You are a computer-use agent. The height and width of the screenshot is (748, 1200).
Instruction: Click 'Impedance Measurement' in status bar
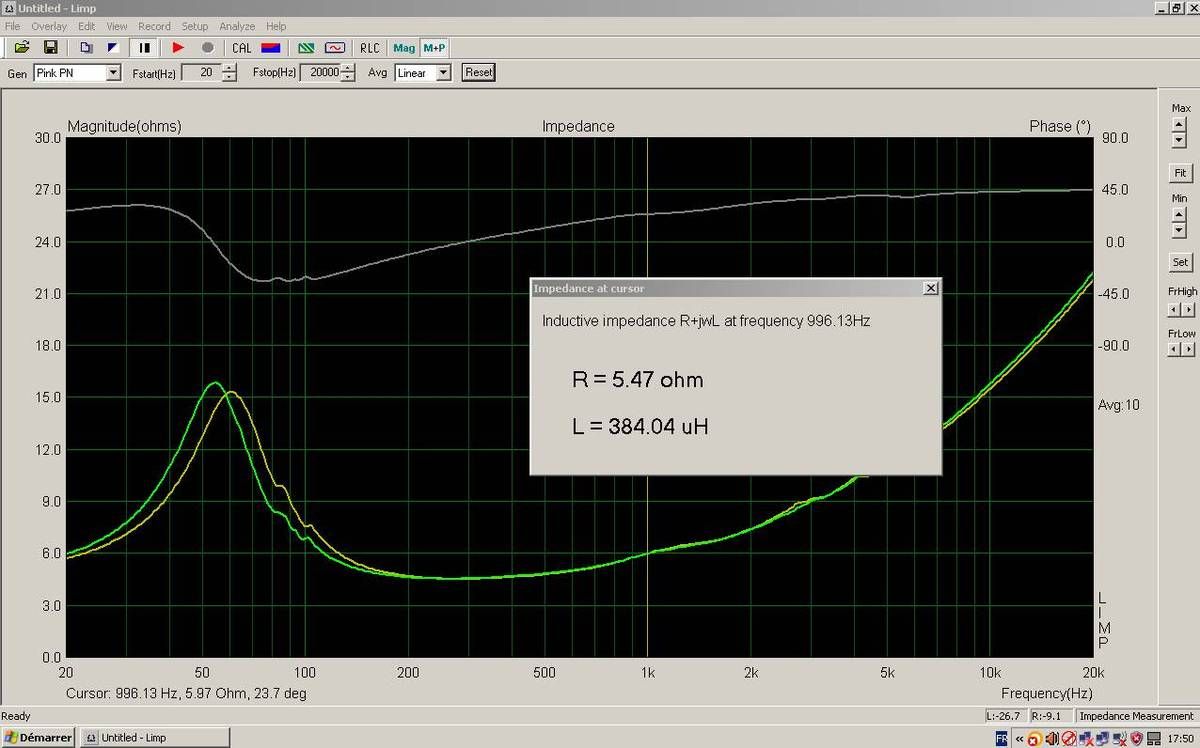point(1137,716)
